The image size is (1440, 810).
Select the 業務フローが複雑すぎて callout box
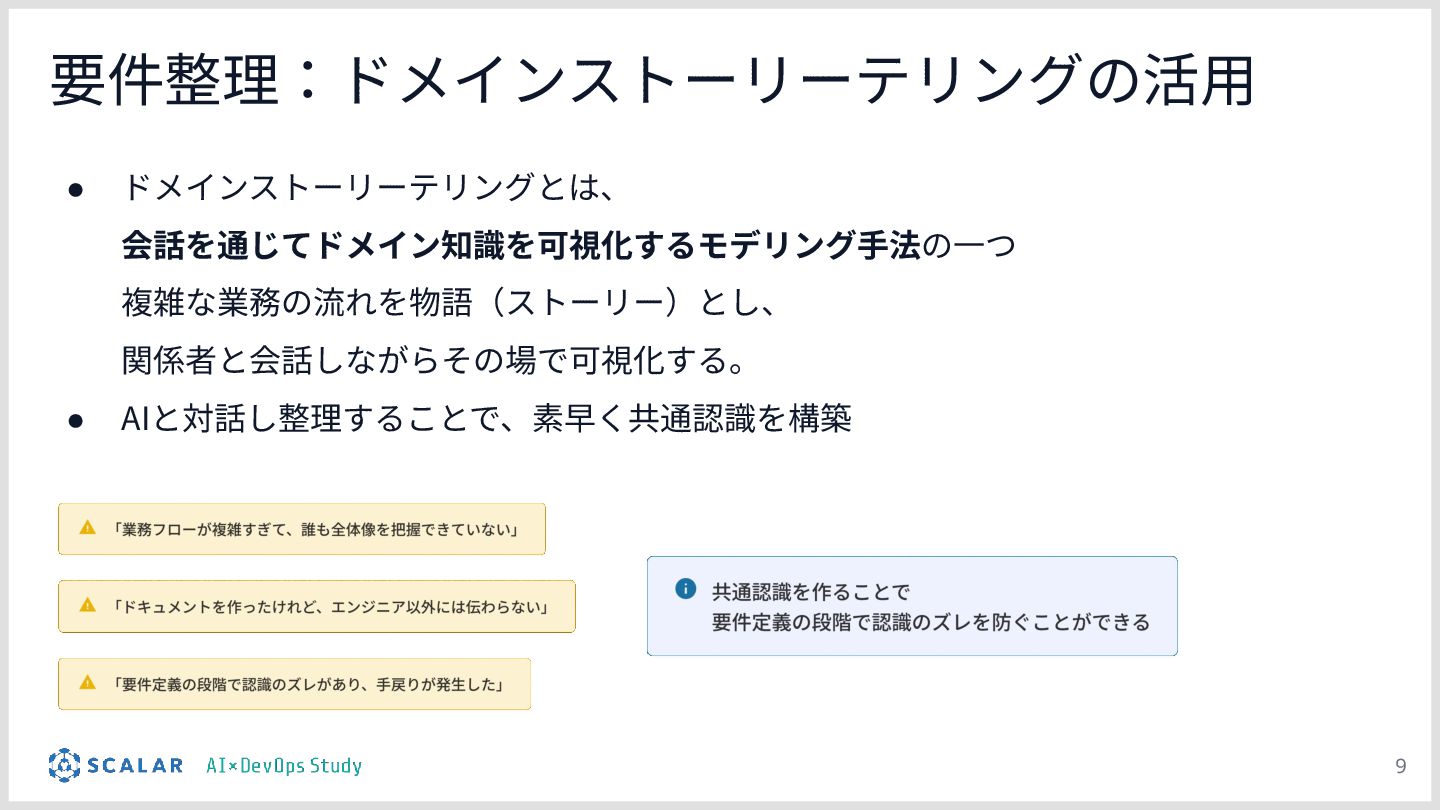pos(302,528)
